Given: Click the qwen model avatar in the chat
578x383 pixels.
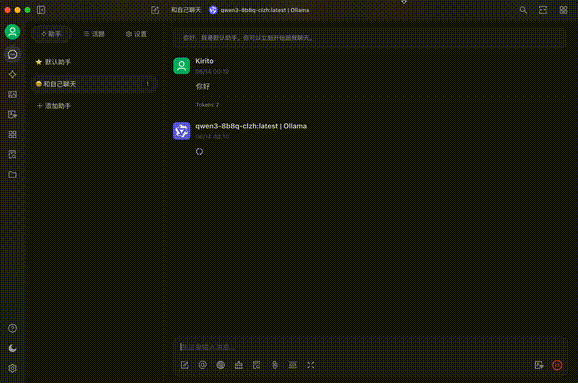Looking at the screenshot, I should coord(181,131).
